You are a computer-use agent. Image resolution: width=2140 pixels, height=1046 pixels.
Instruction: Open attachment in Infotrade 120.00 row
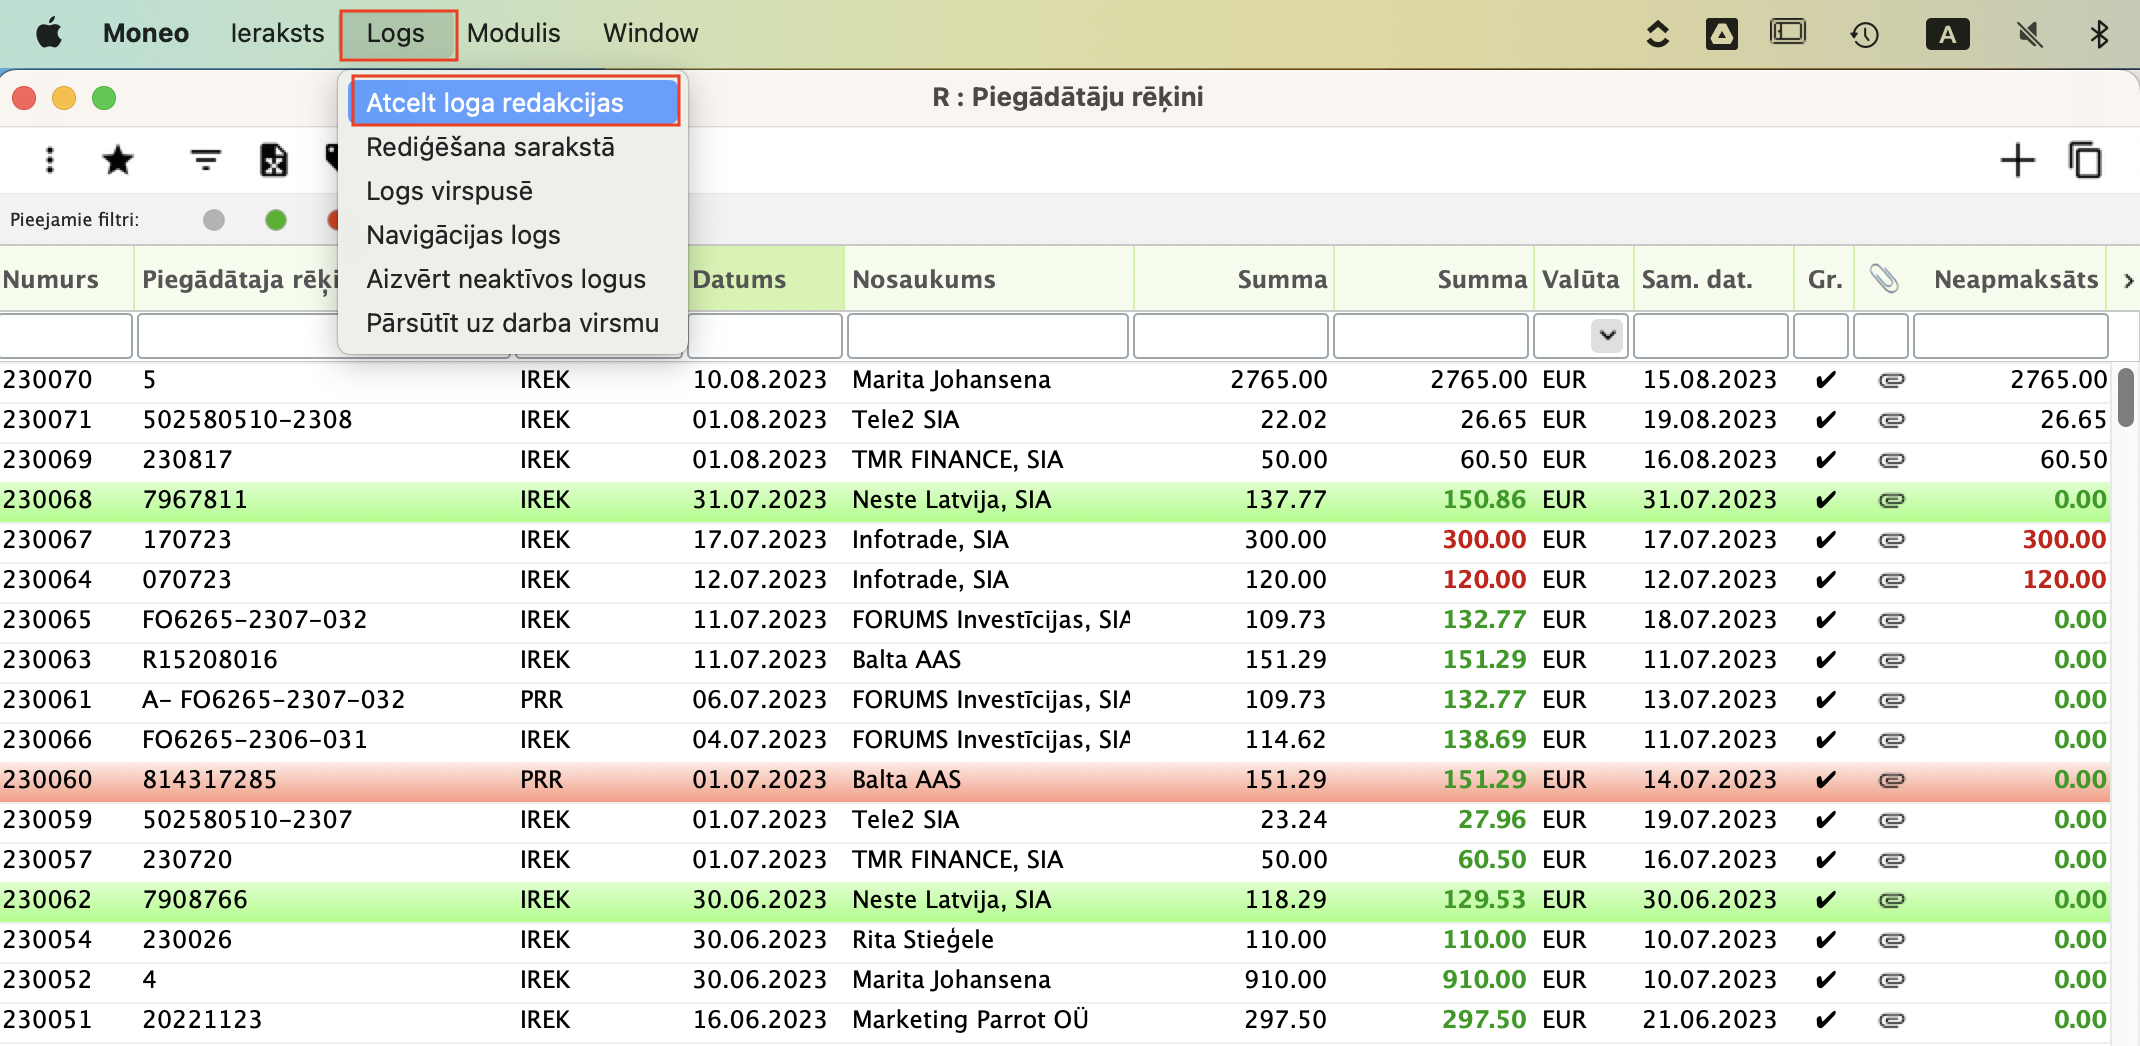click(x=1891, y=580)
